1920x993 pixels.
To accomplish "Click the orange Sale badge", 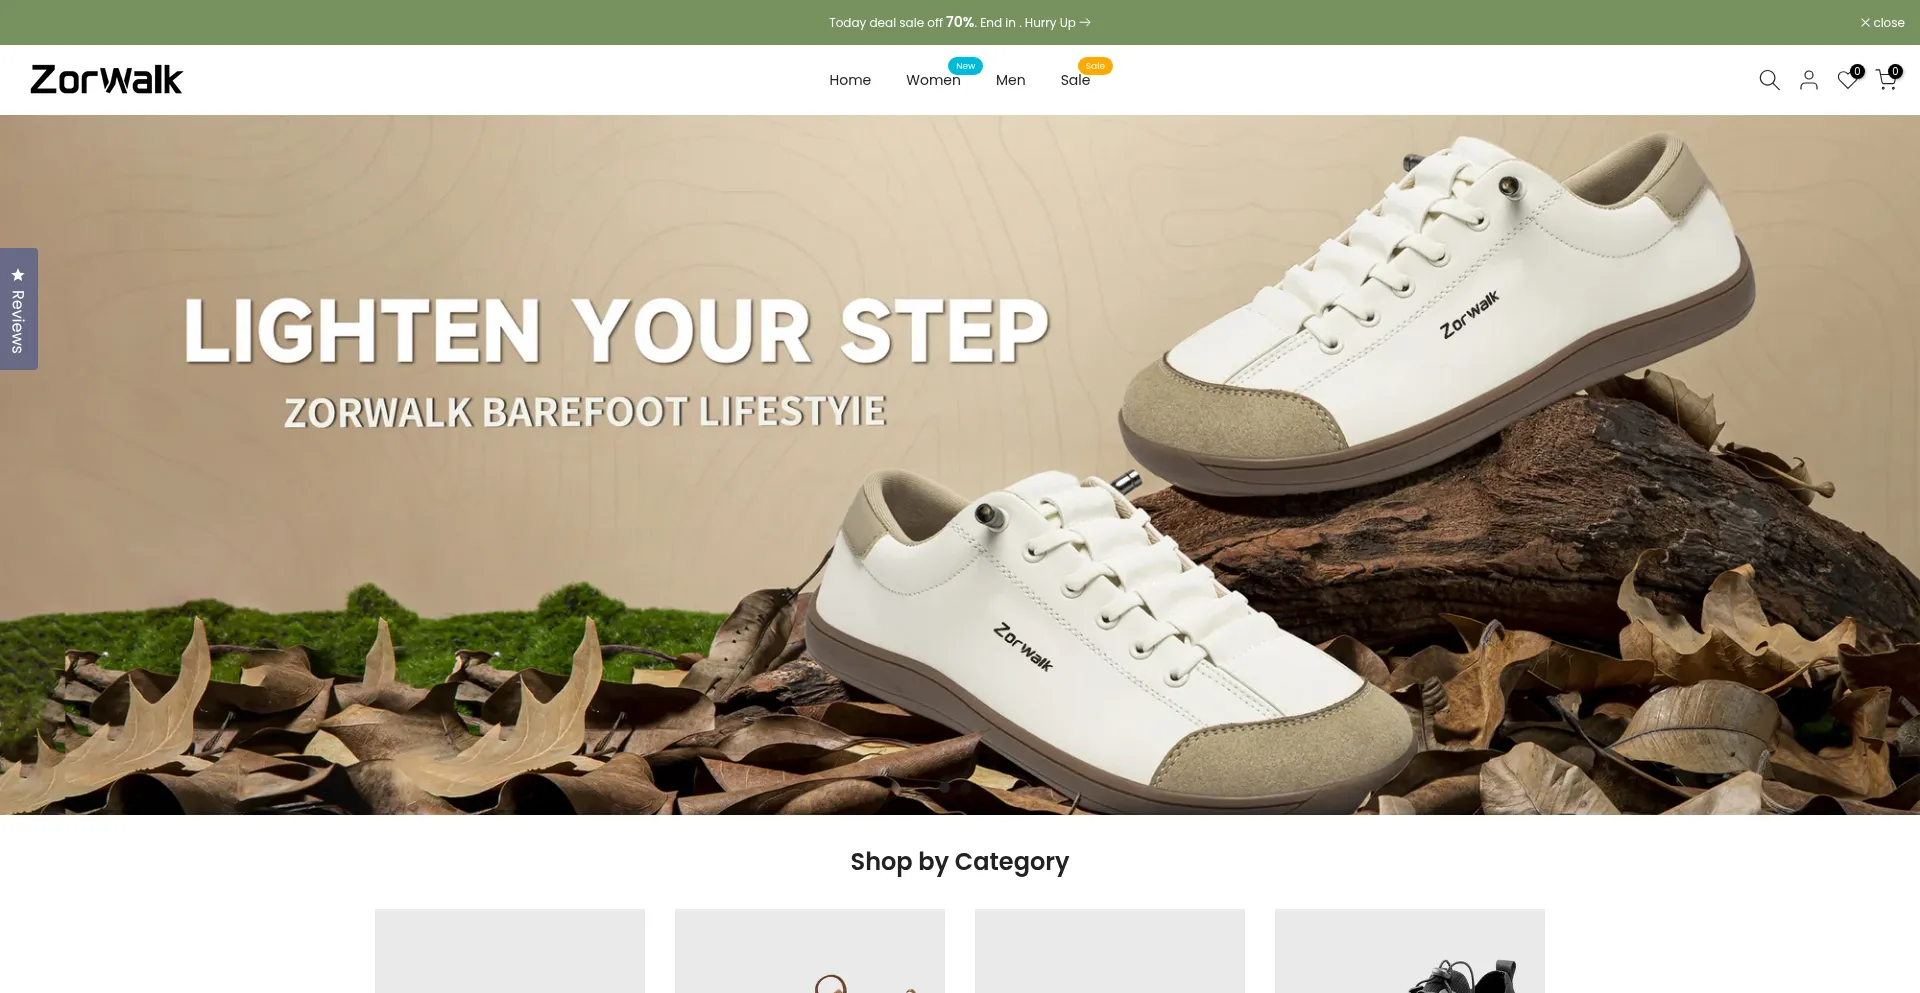I will coord(1095,66).
